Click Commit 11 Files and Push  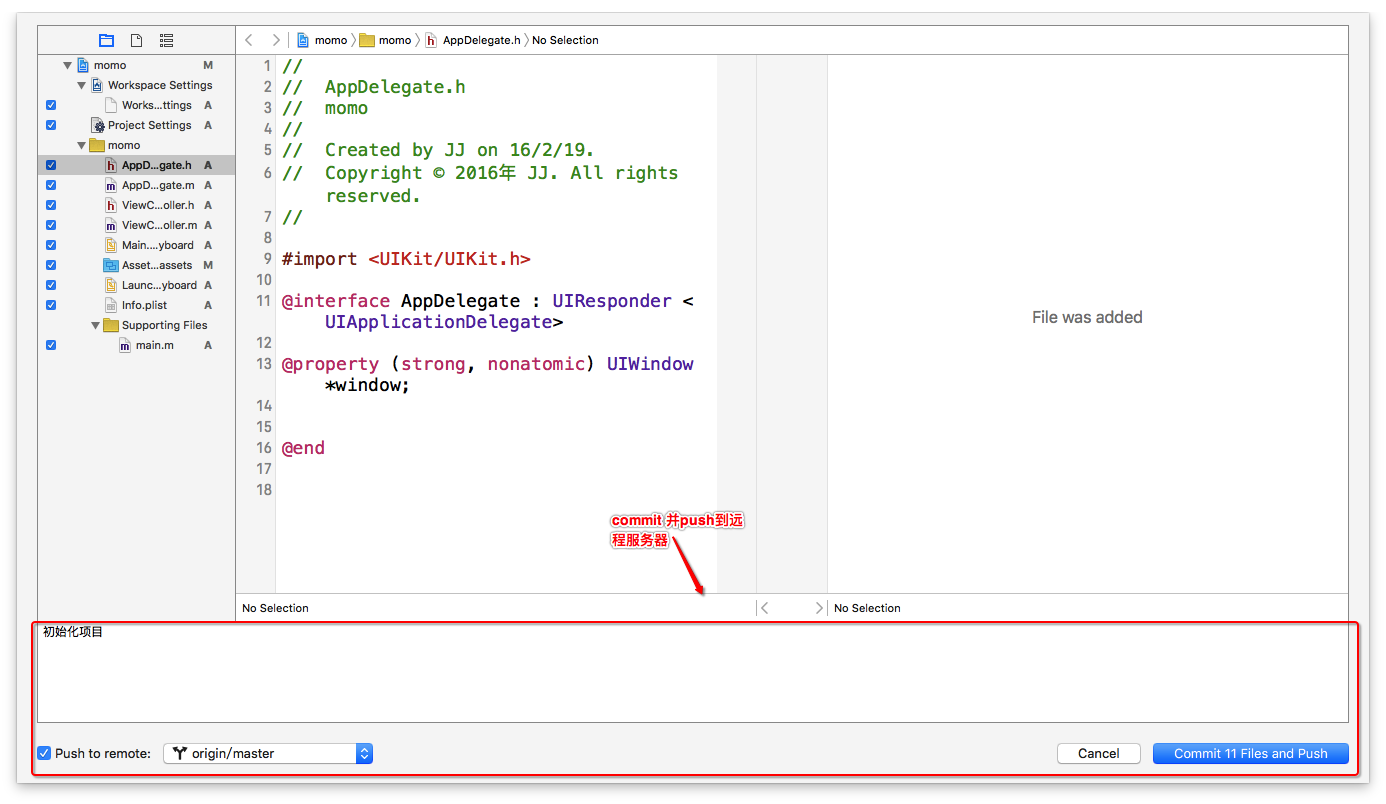click(1251, 753)
